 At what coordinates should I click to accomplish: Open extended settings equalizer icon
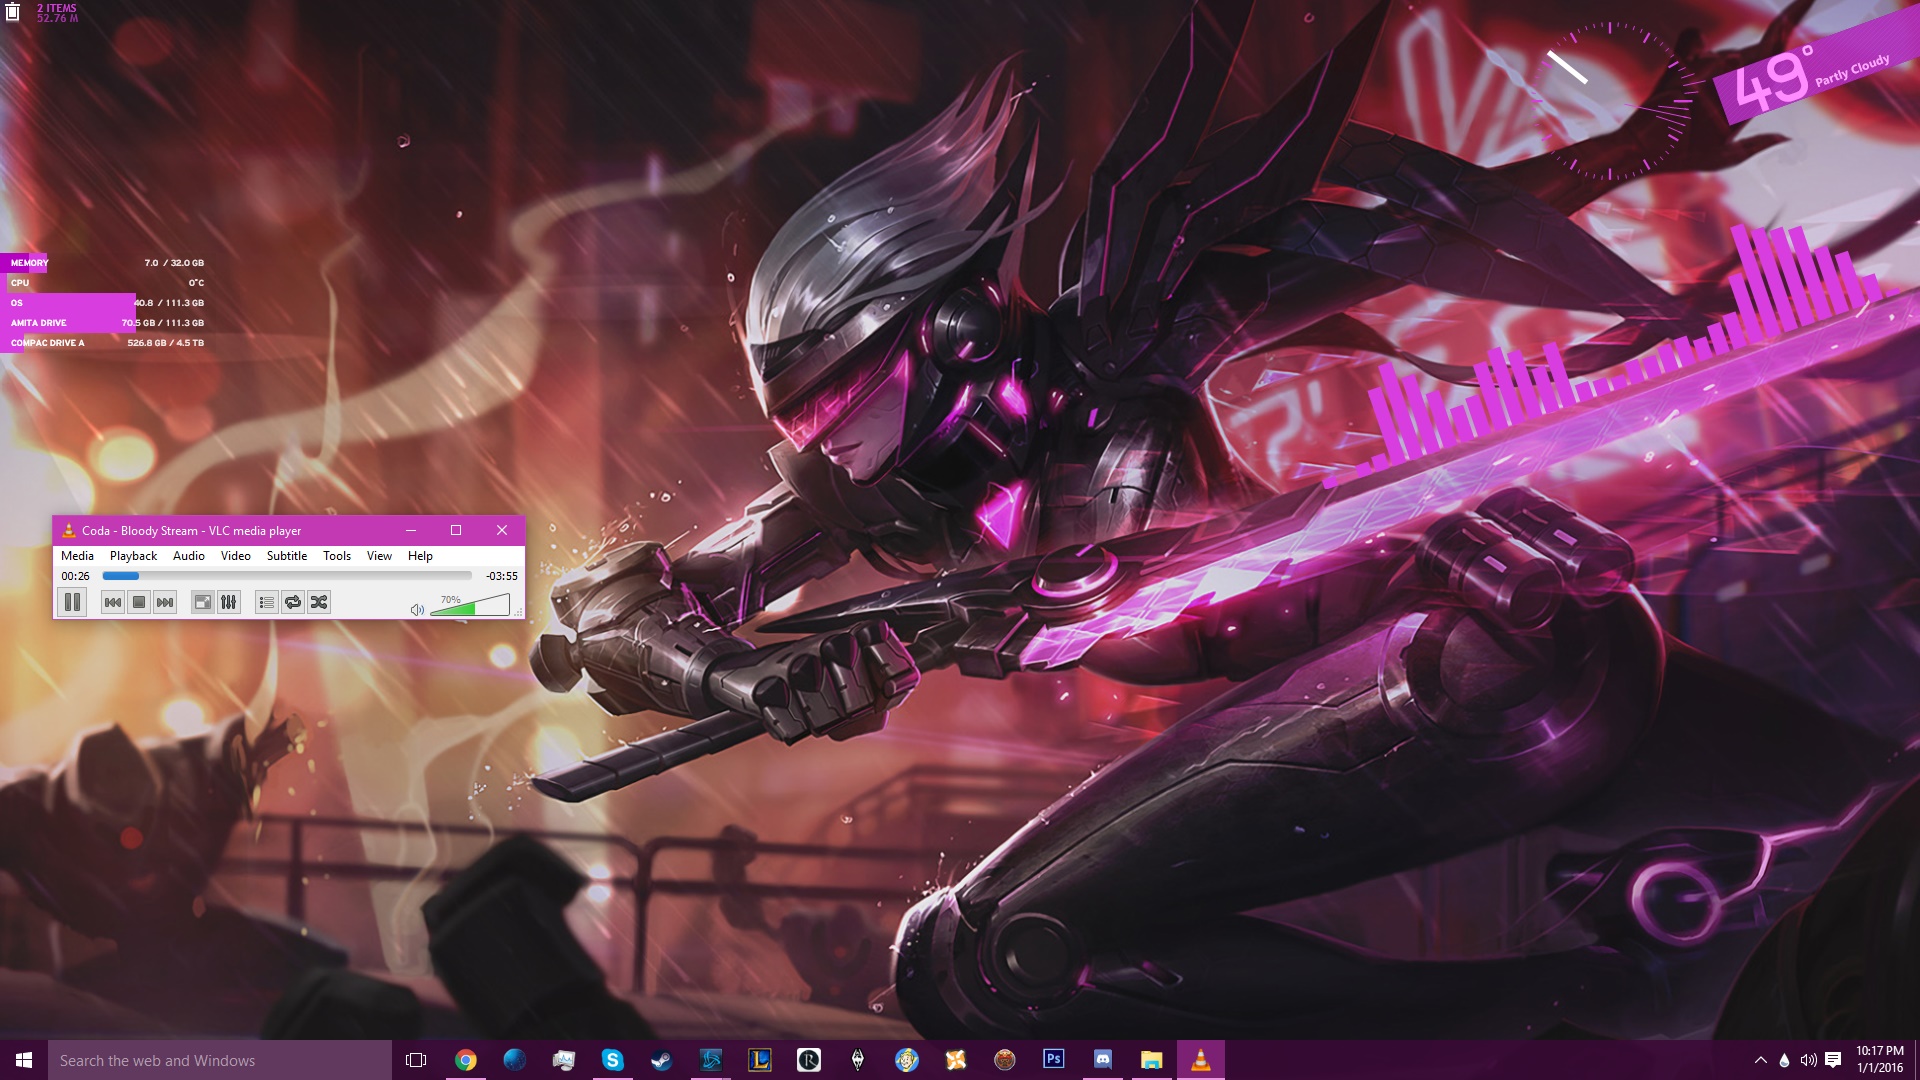point(229,602)
